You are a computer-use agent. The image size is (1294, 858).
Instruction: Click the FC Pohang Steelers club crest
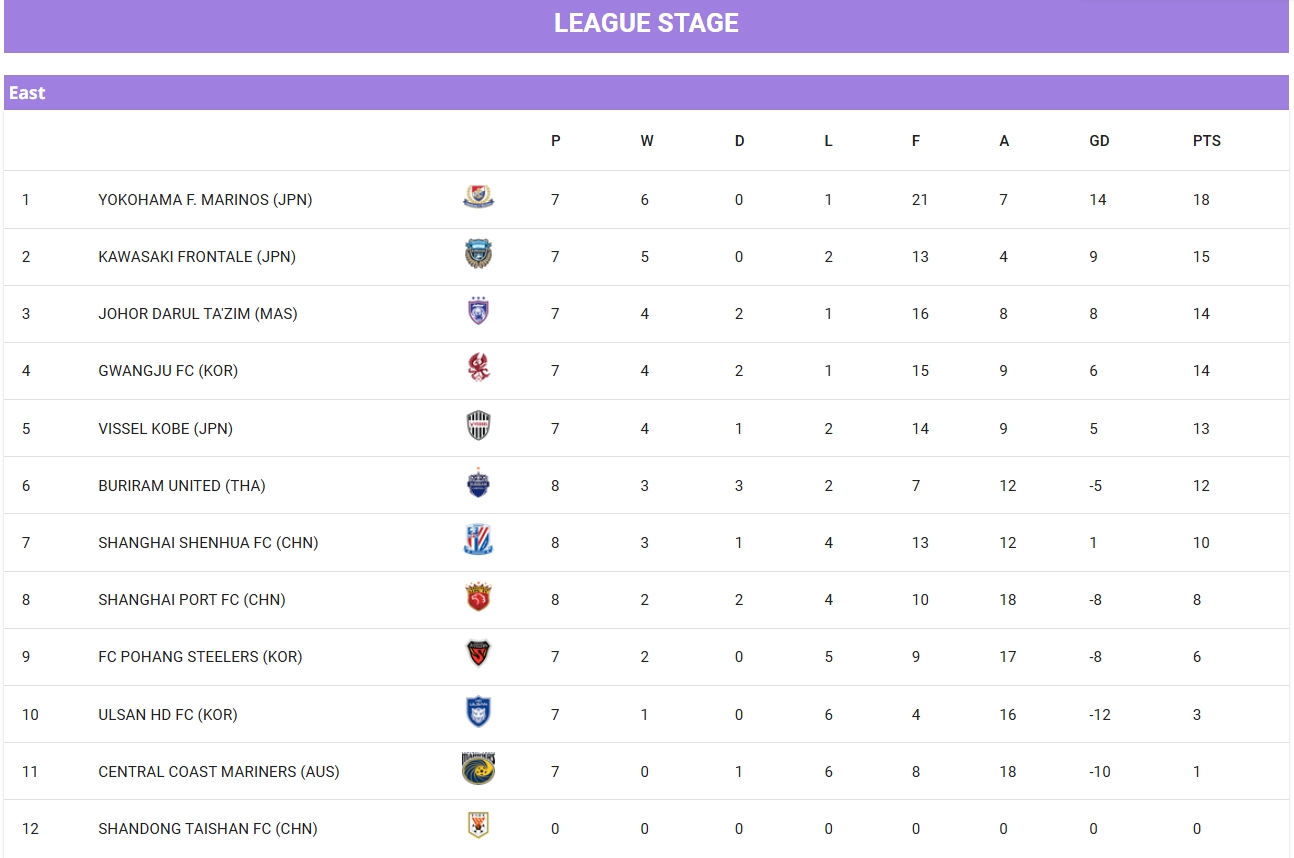click(478, 655)
